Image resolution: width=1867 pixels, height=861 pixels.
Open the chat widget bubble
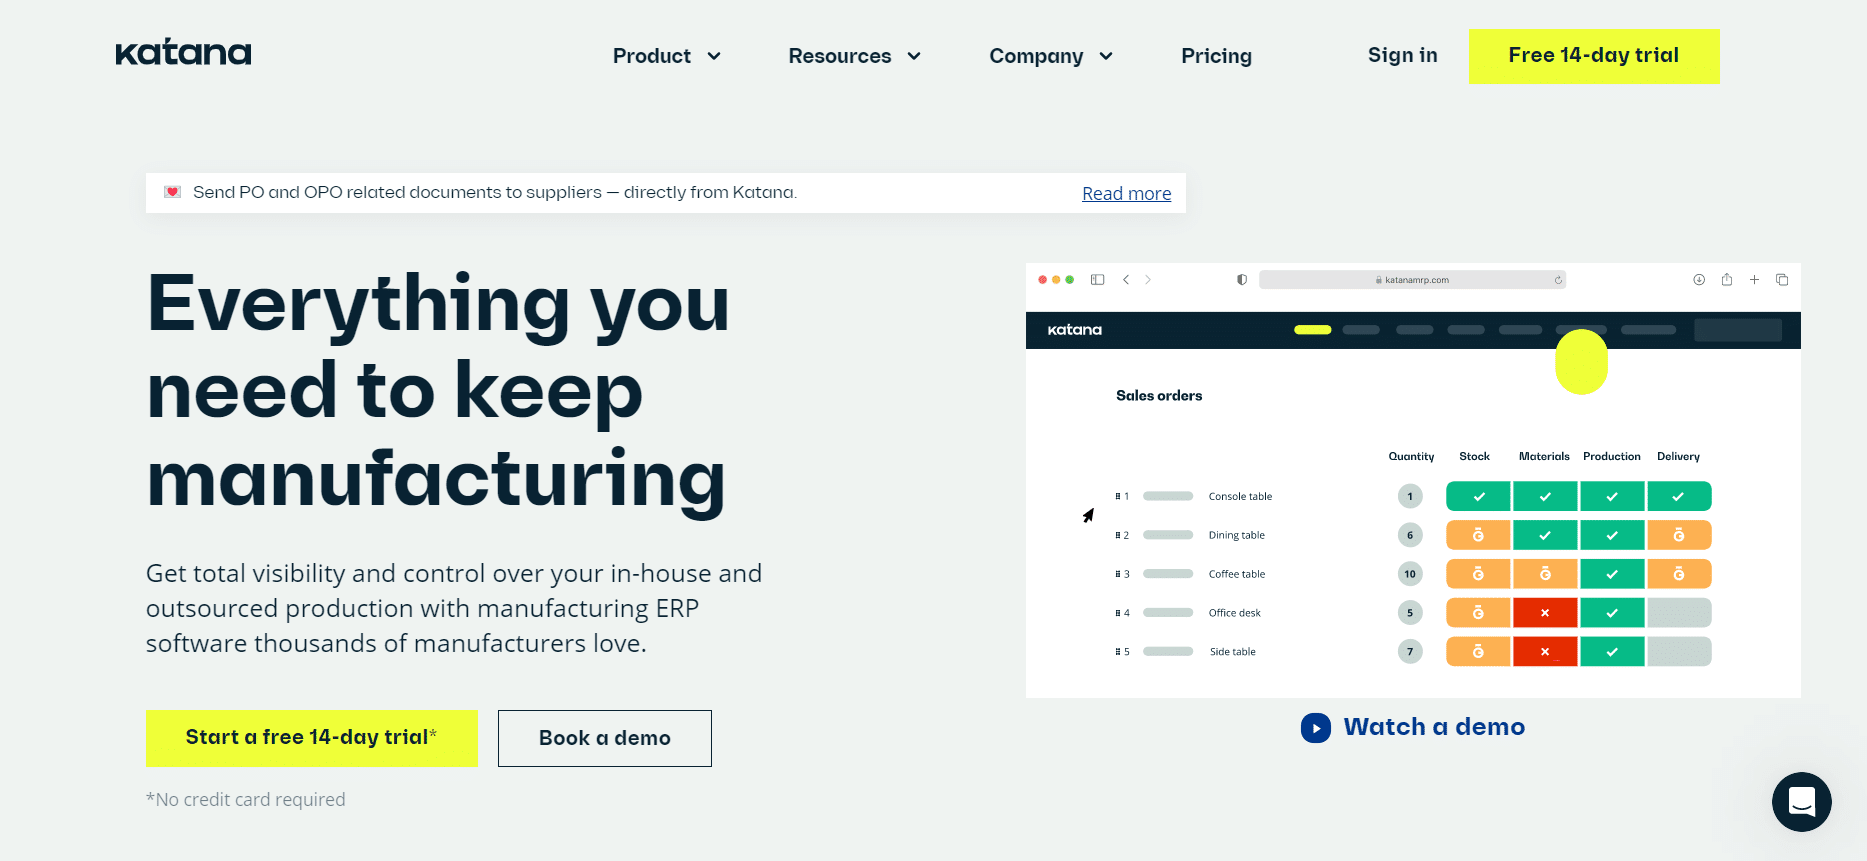[1802, 801]
